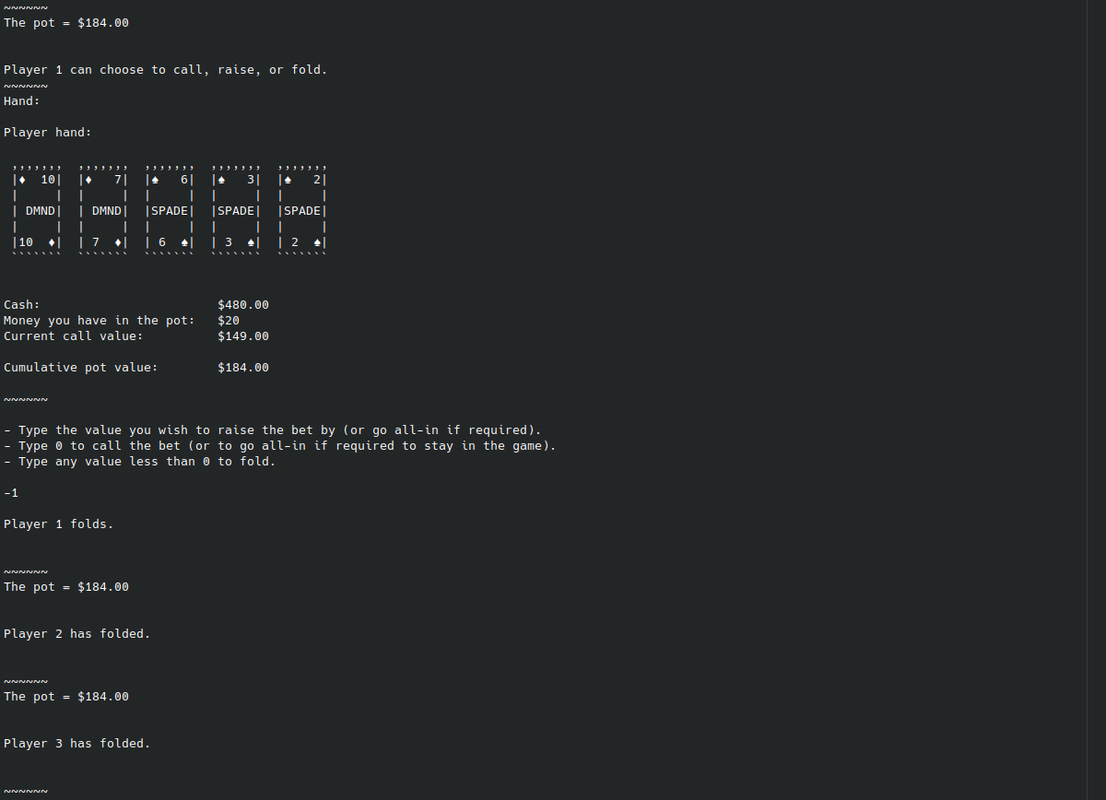Image resolution: width=1106 pixels, height=800 pixels.
Task: Click the 'Player 2 has folded.' line
Action: [77, 634]
